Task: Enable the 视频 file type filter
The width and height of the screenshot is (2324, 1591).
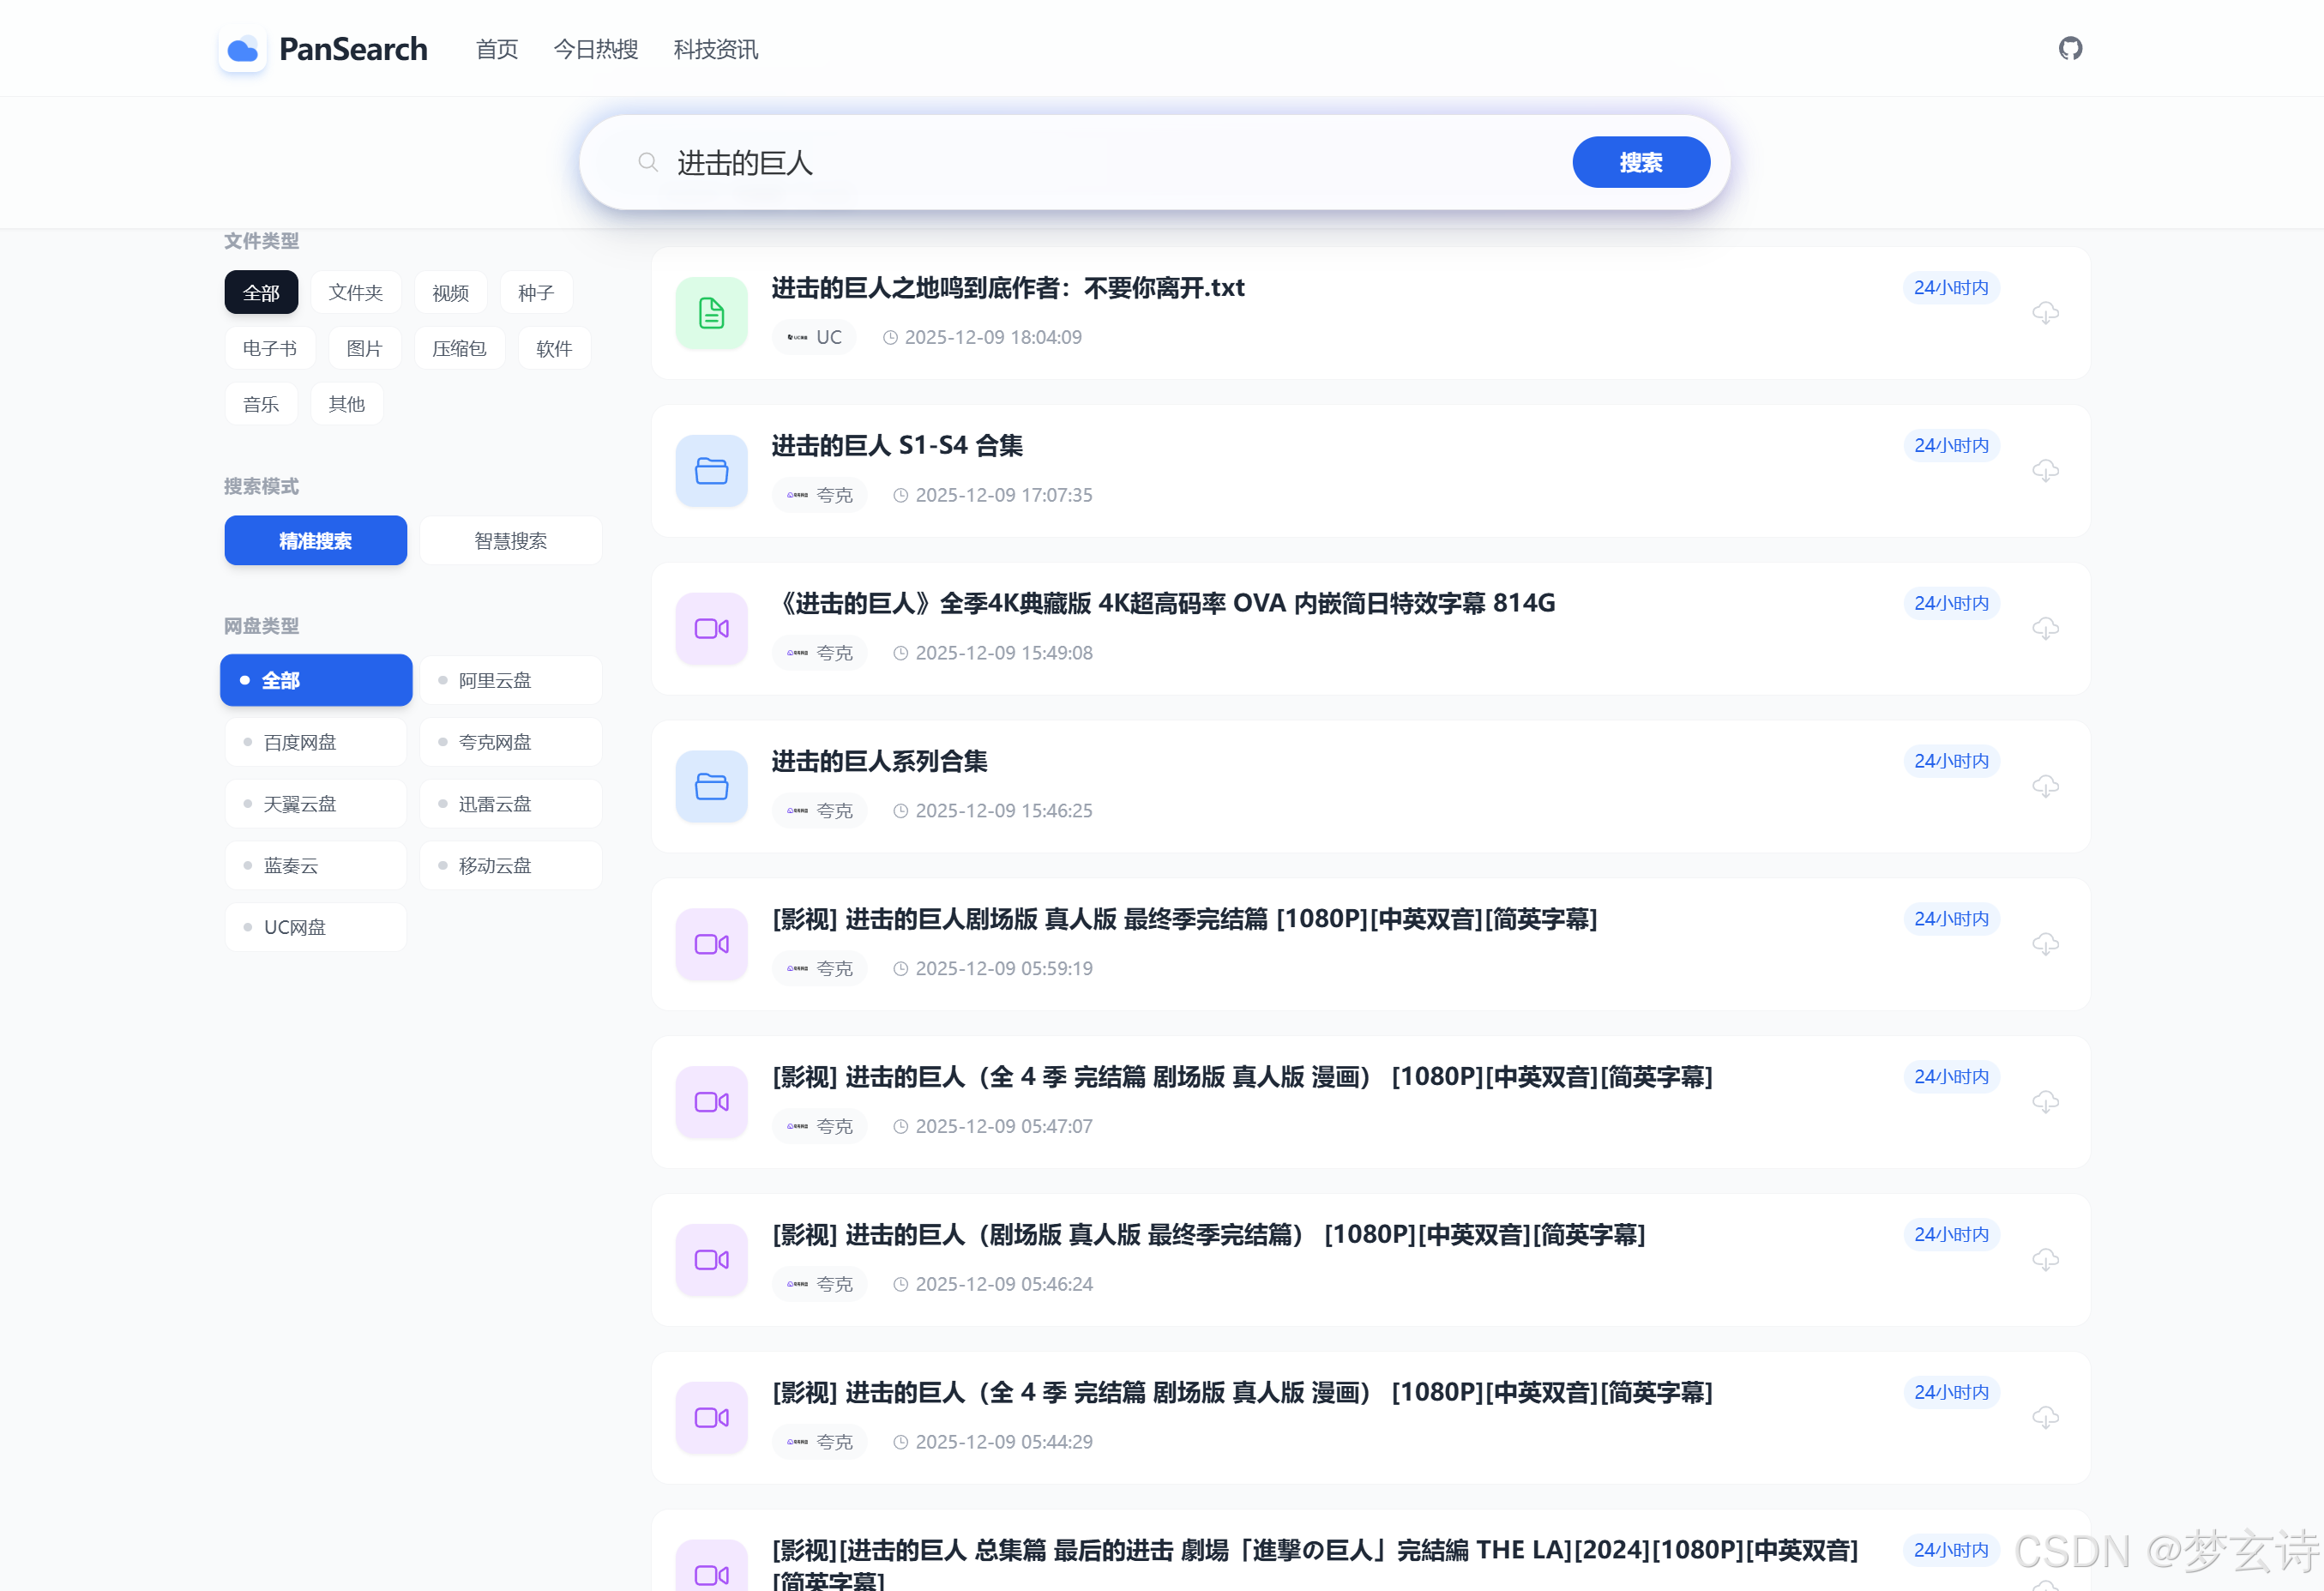Action: point(450,292)
